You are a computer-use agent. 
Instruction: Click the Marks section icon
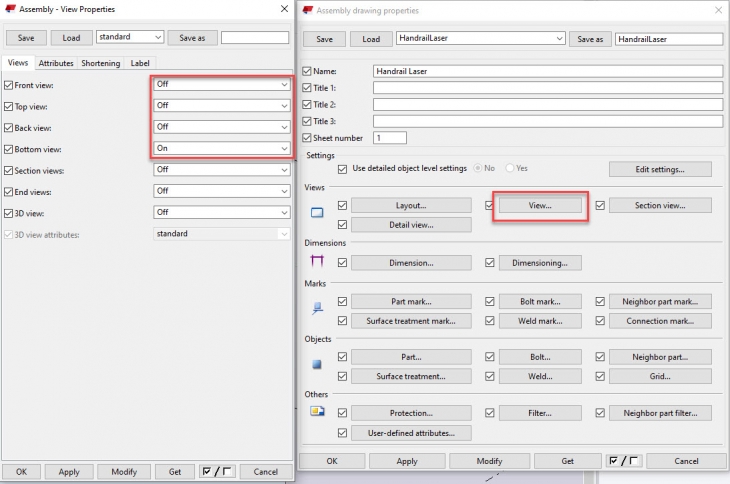(x=317, y=310)
